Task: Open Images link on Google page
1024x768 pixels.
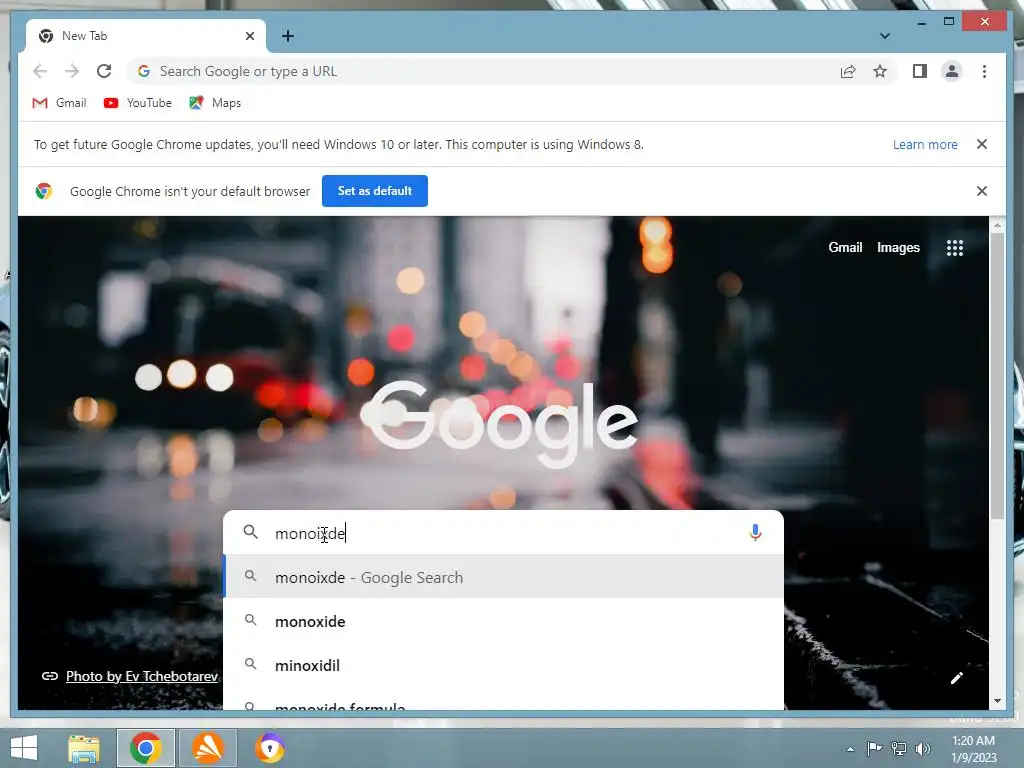Action: [898, 248]
